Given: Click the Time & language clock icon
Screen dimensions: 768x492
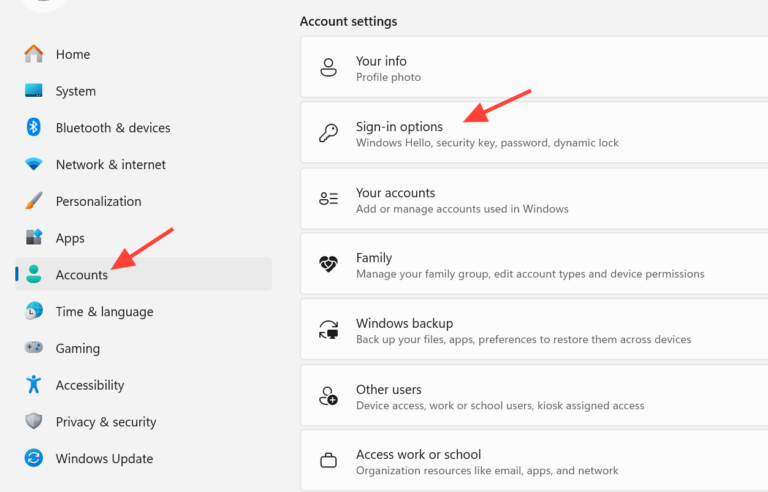Looking at the screenshot, I should [x=34, y=311].
